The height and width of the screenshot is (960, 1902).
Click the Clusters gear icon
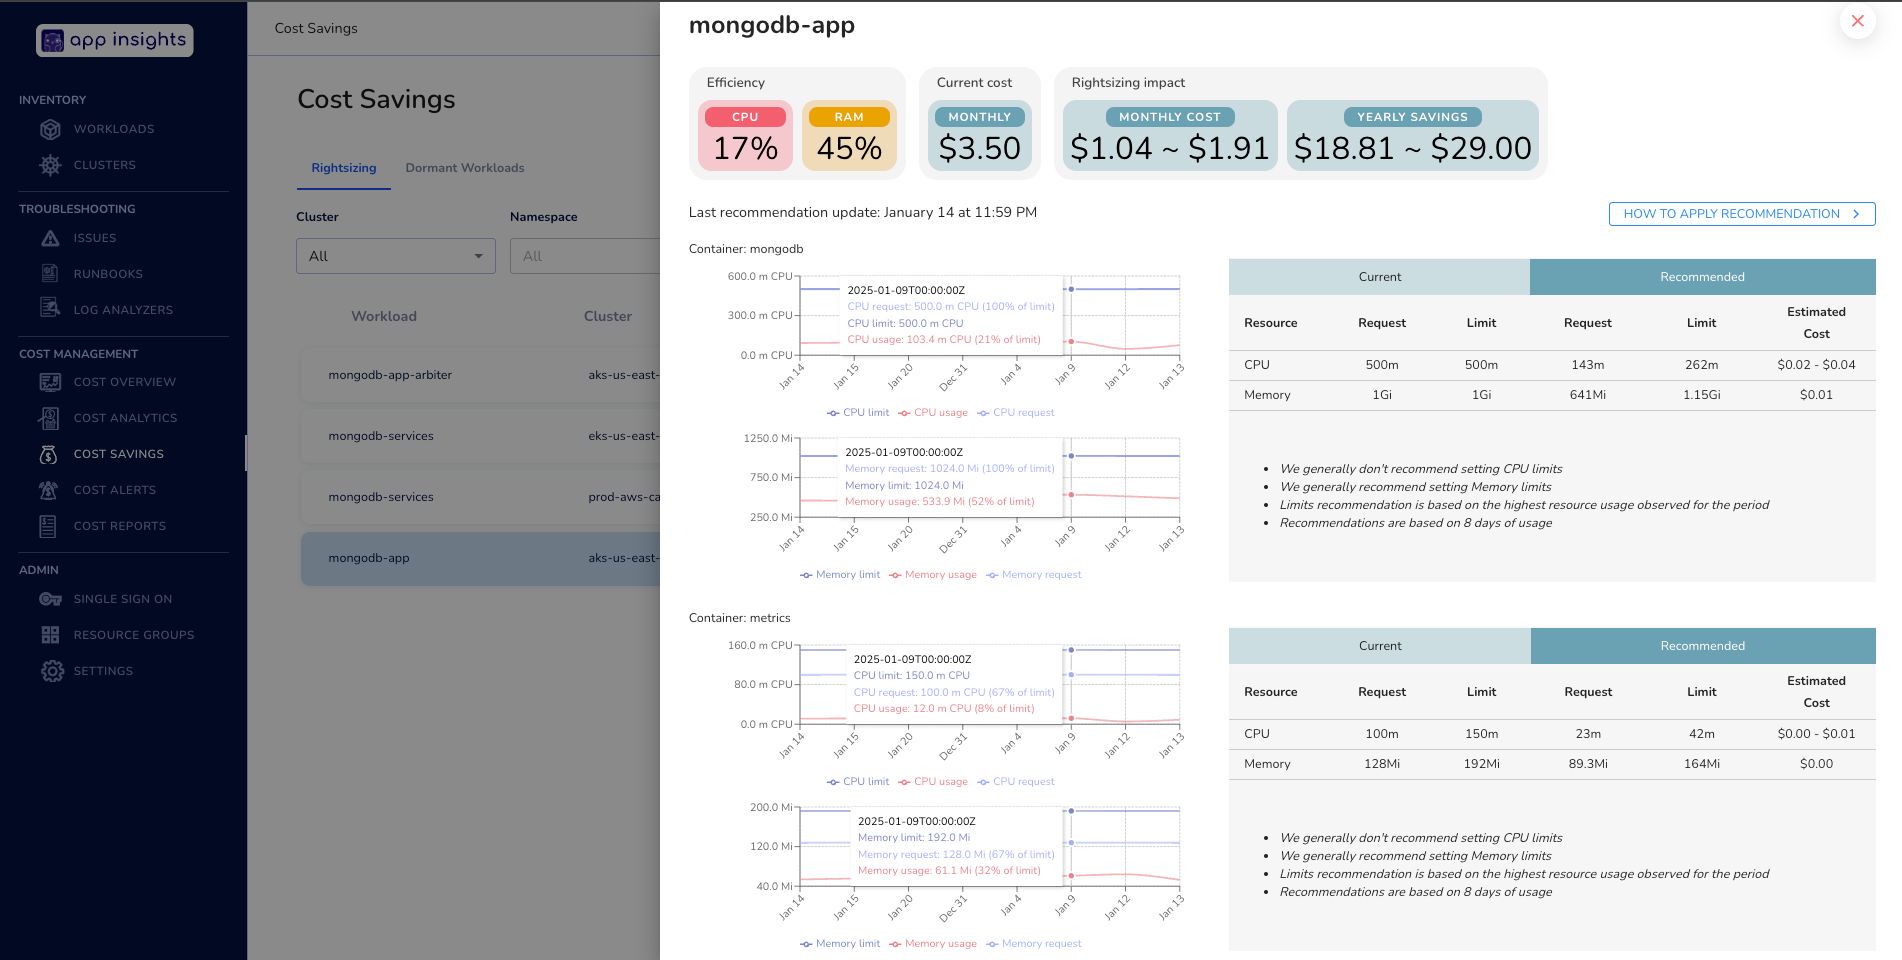50,165
